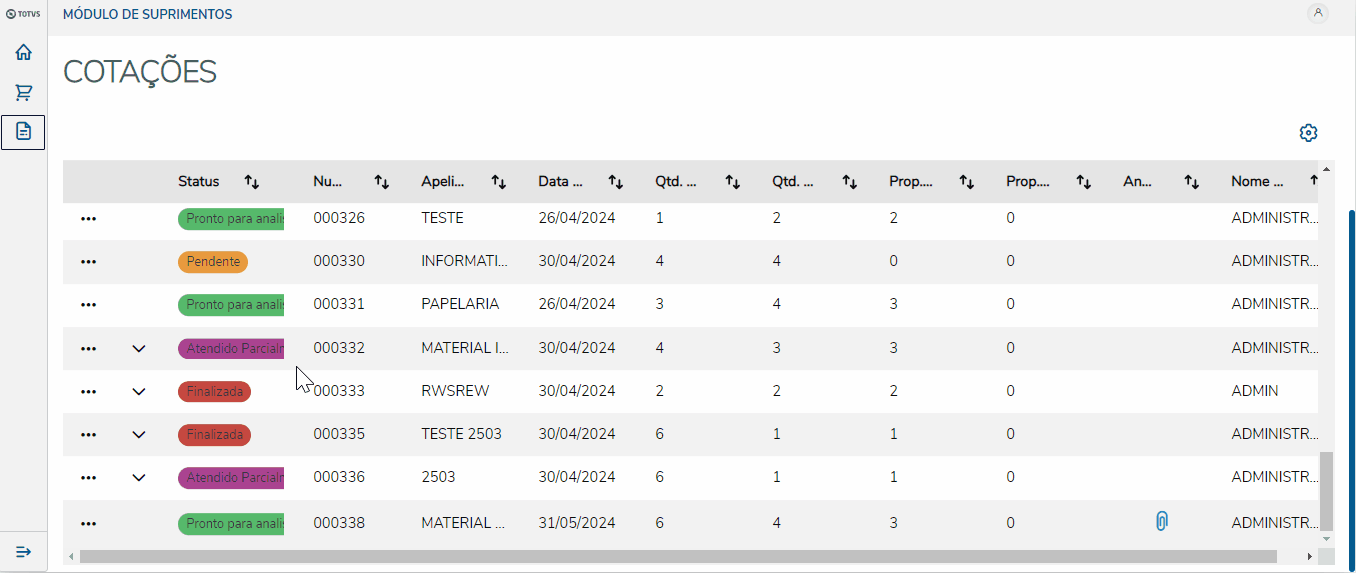Sort table by Status column

pyautogui.click(x=252, y=182)
